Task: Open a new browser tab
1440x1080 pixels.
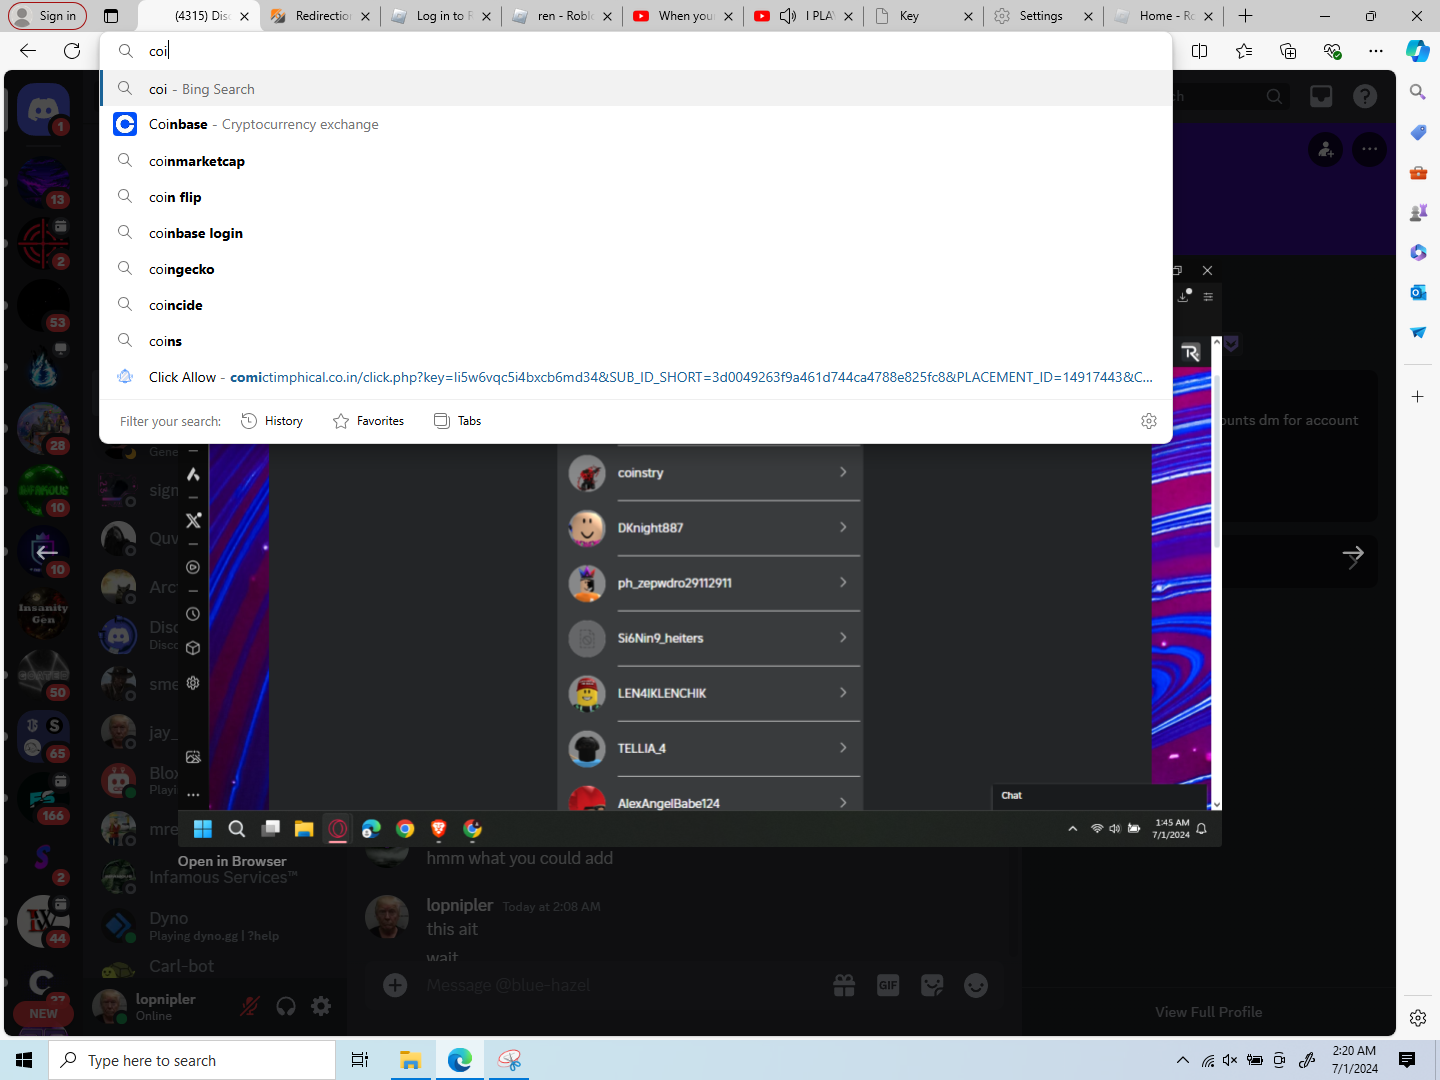Action: pos(1245,16)
